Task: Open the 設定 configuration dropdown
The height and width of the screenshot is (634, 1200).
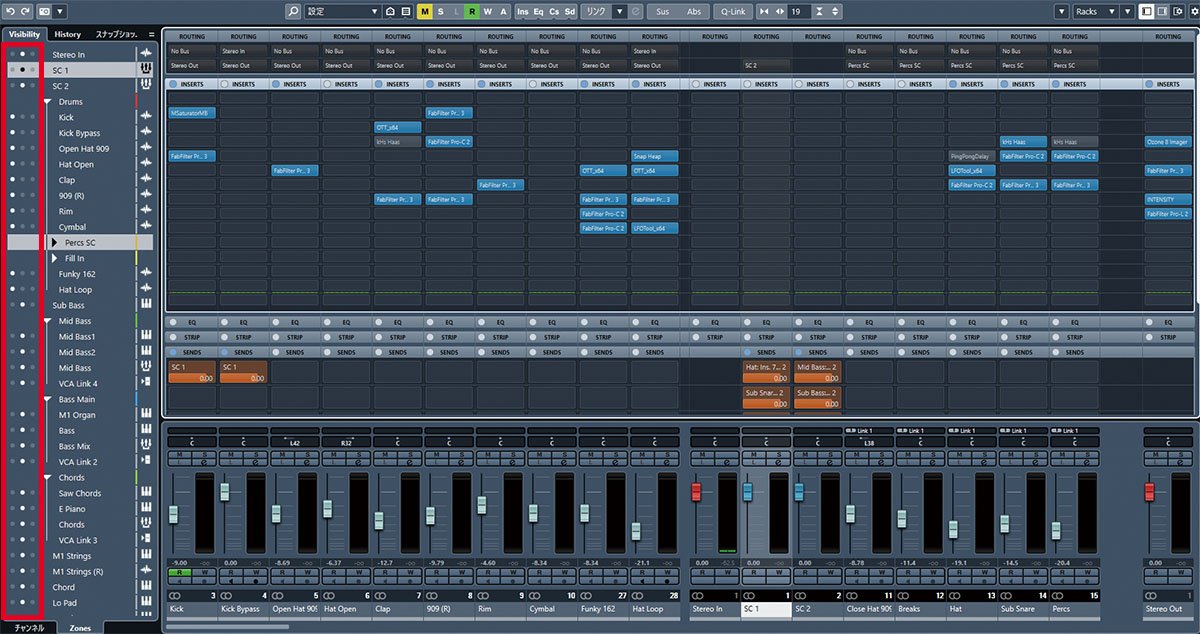Action: (343, 11)
